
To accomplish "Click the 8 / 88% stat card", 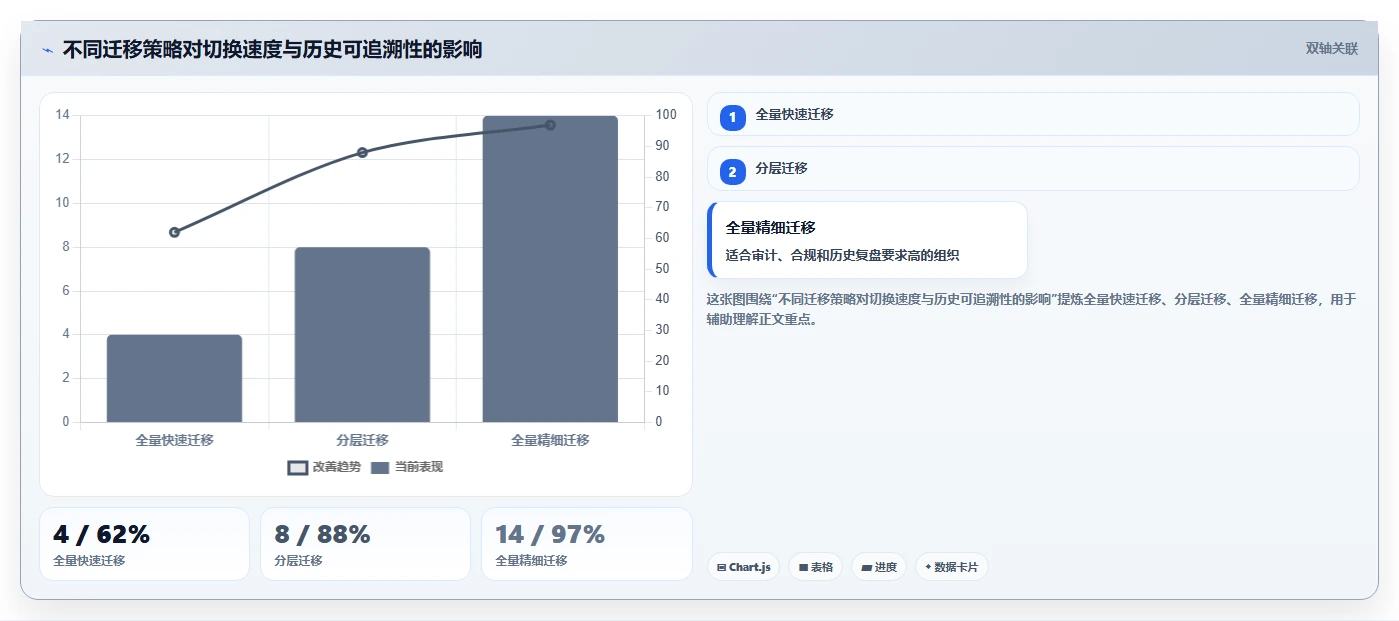I will coord(365,544).
